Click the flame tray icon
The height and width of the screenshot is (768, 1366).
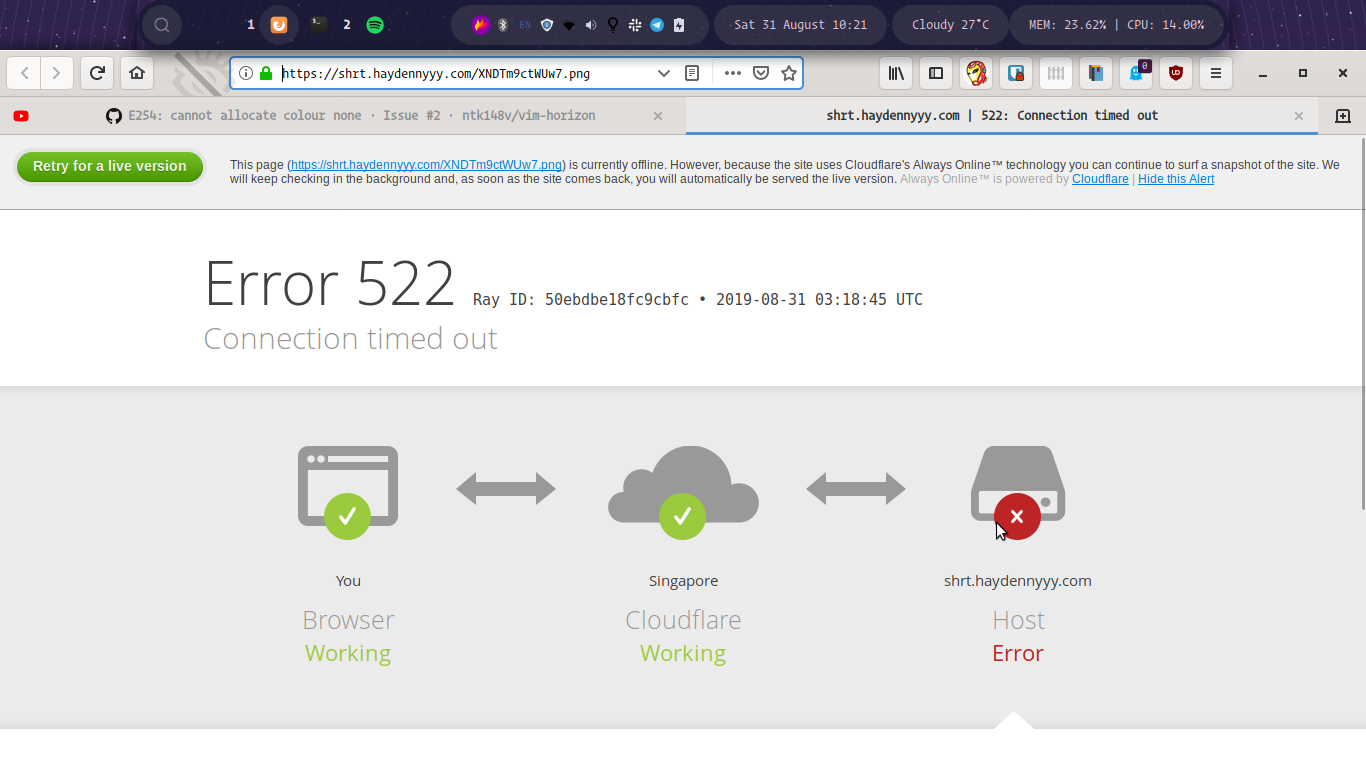[x=481, y=25]
